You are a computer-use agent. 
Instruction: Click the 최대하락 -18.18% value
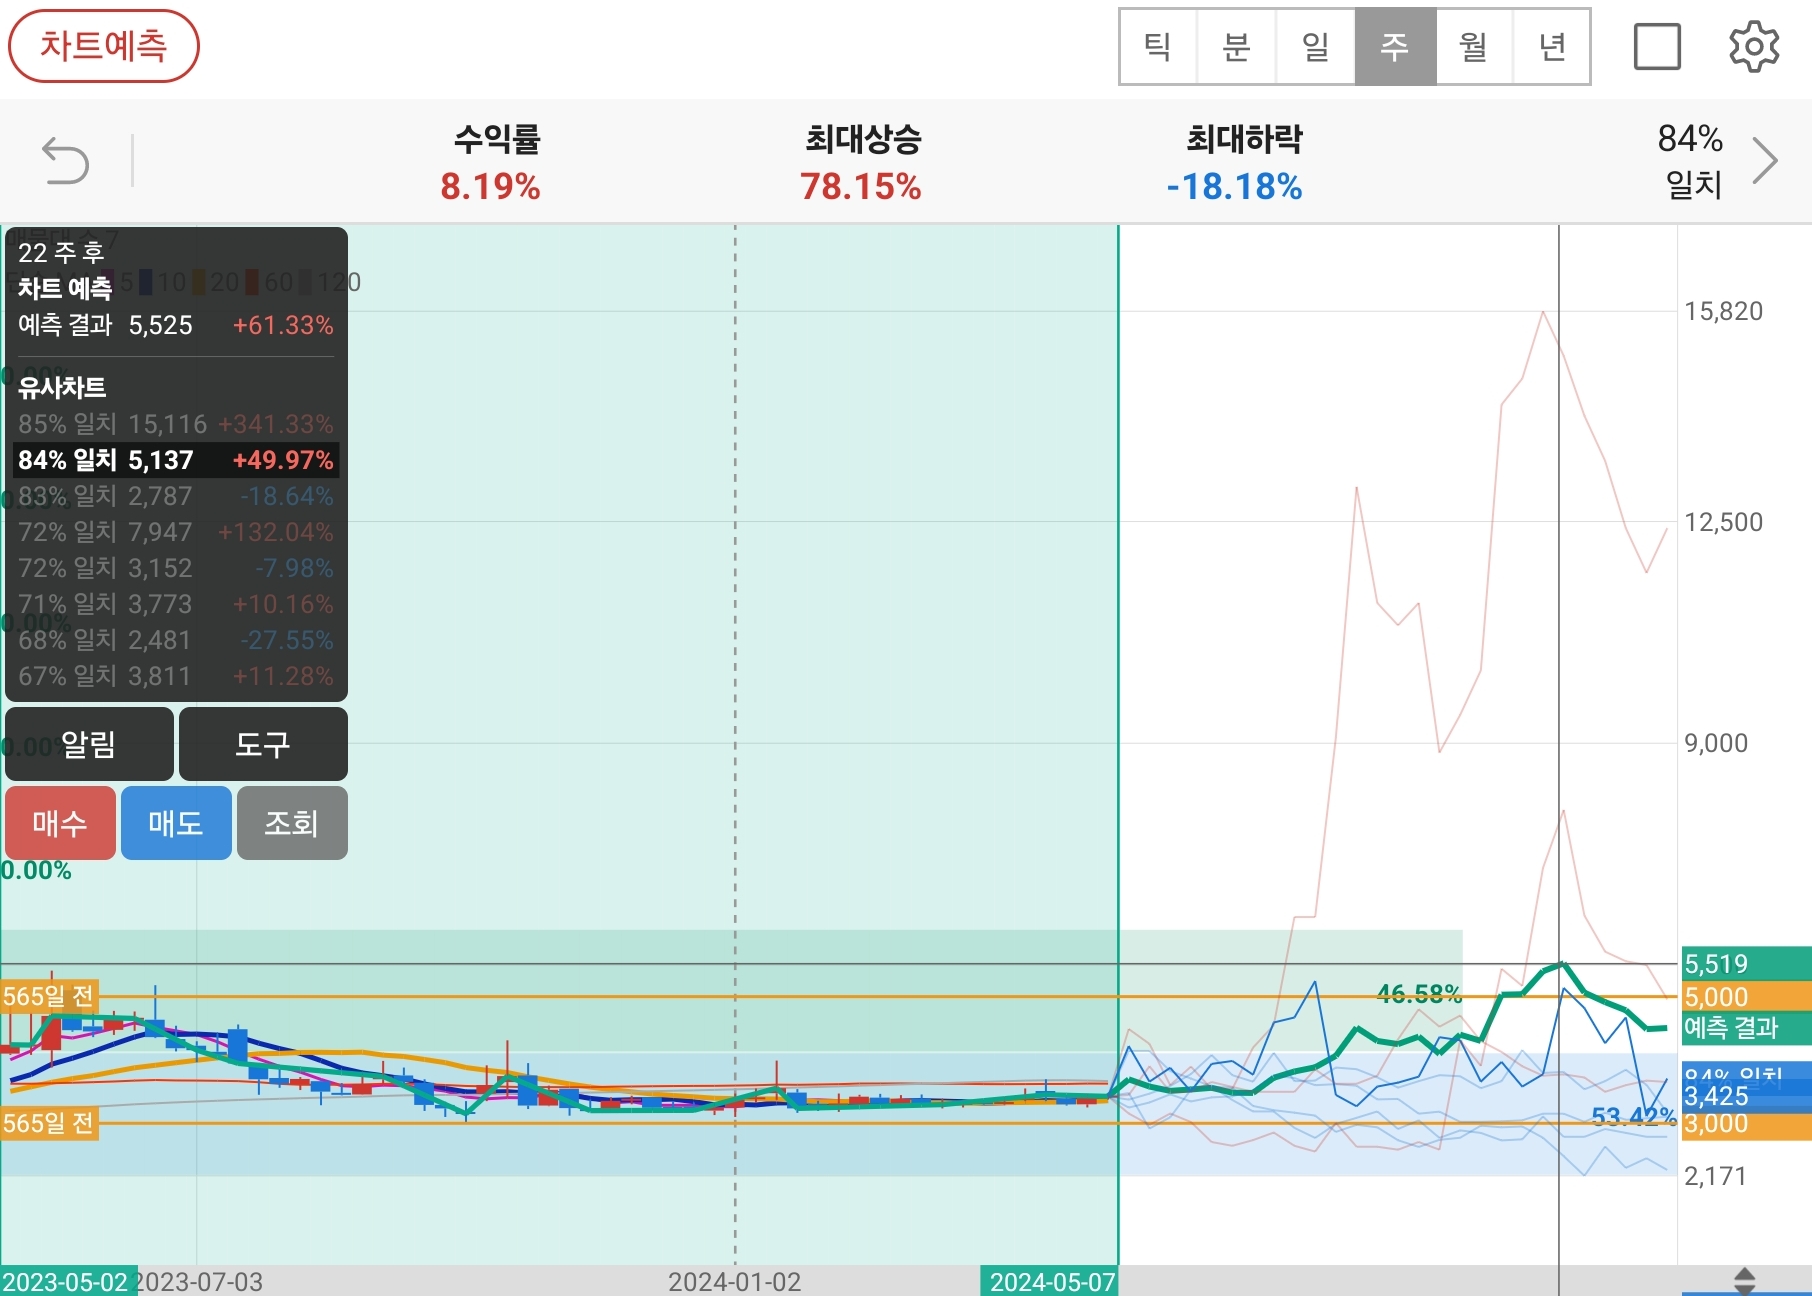1235,186
